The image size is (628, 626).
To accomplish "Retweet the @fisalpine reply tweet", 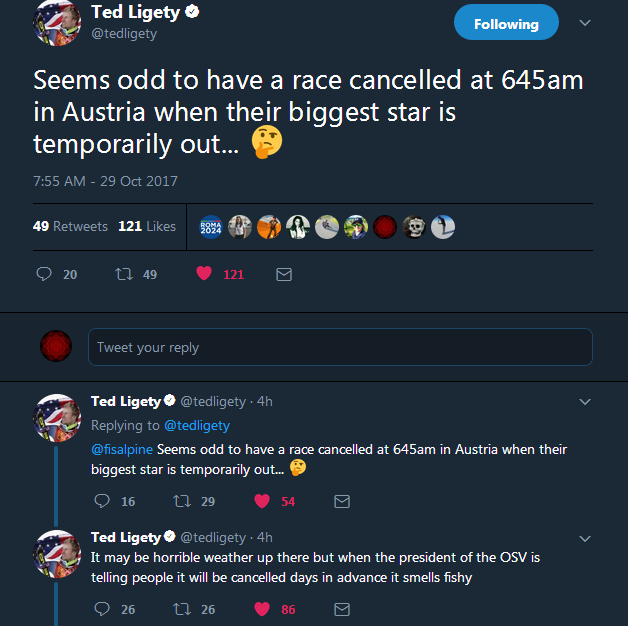I will [181, 501].
